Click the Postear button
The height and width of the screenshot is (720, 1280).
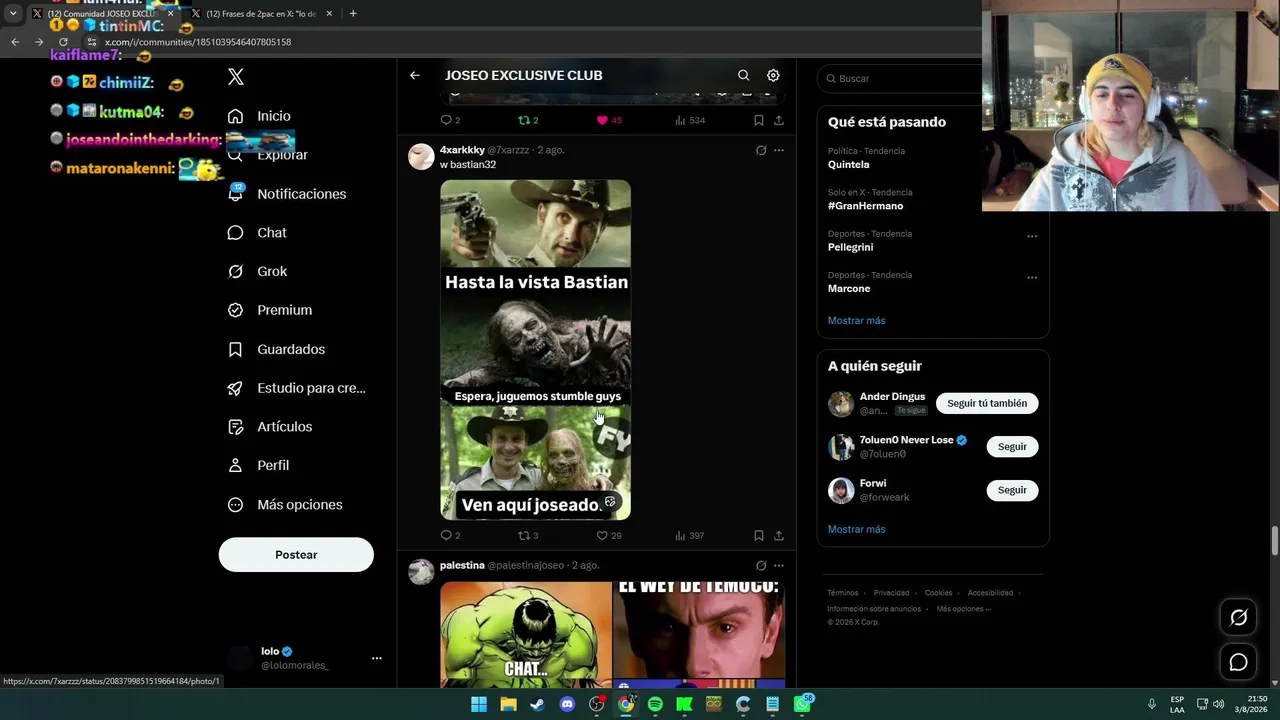coord(296,555)
